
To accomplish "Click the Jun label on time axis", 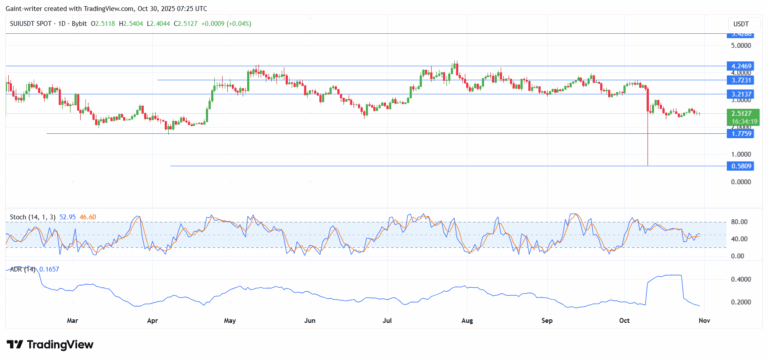I will pyautogui.click(x=309, y=321).
